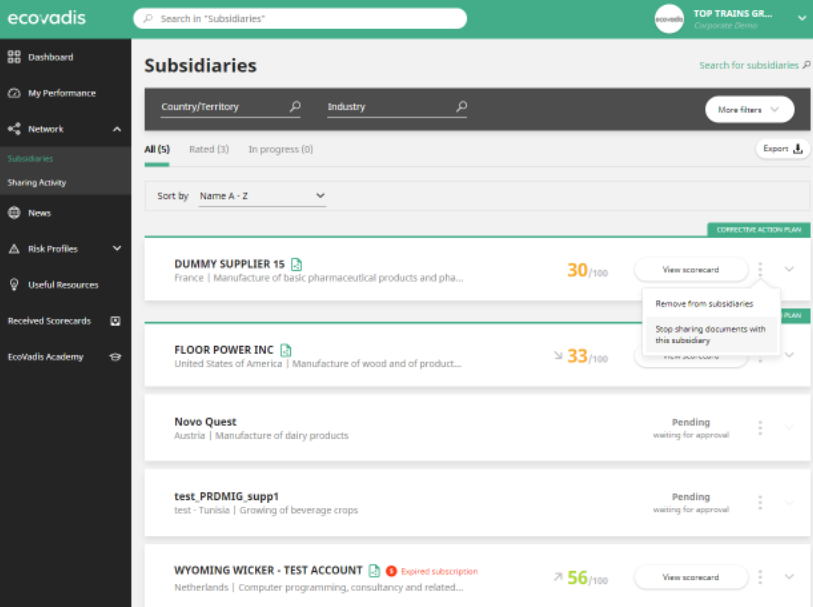The image size is (813, 607).
Task: Click the magnifier icon in top search bar
Action: coord(148,19)
